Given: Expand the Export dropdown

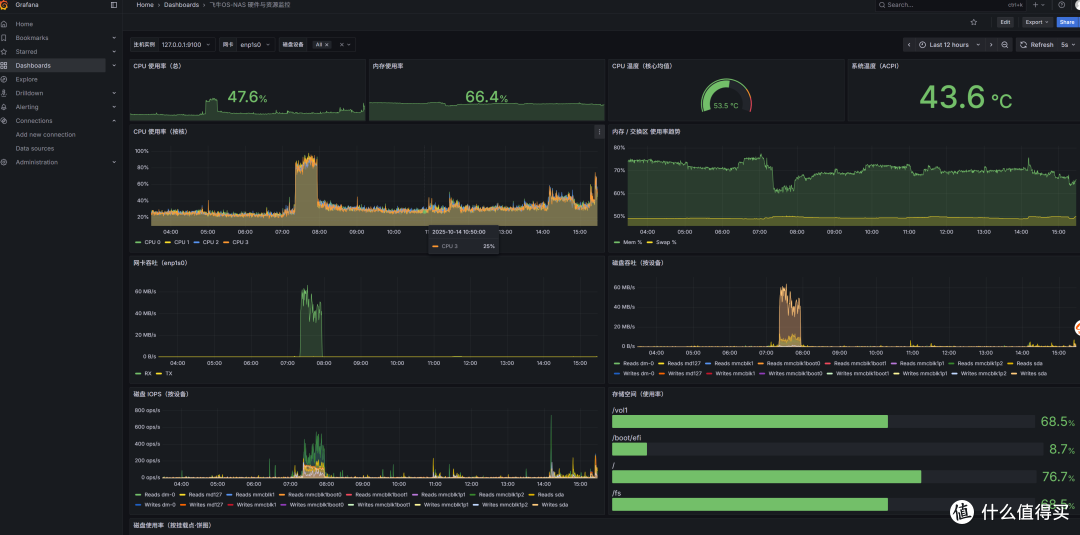Looking at the screenshot, I should [1037, 22].
